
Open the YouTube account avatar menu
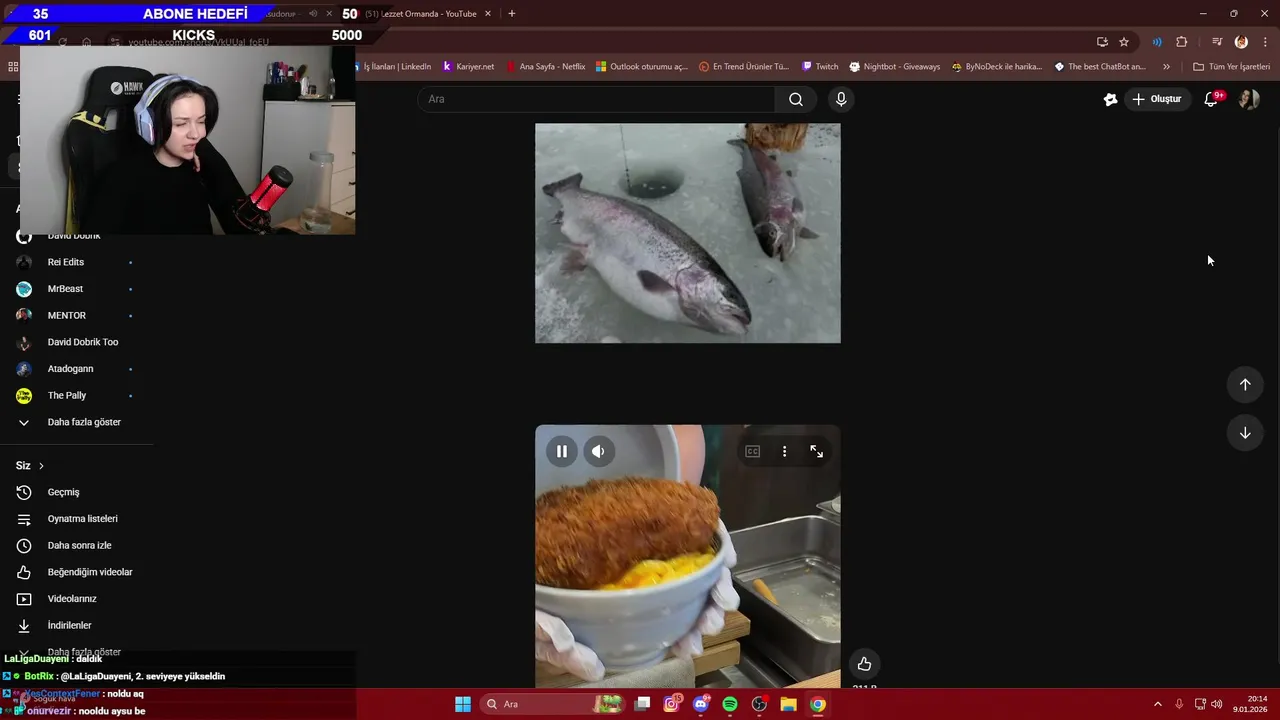point(1249,99)
